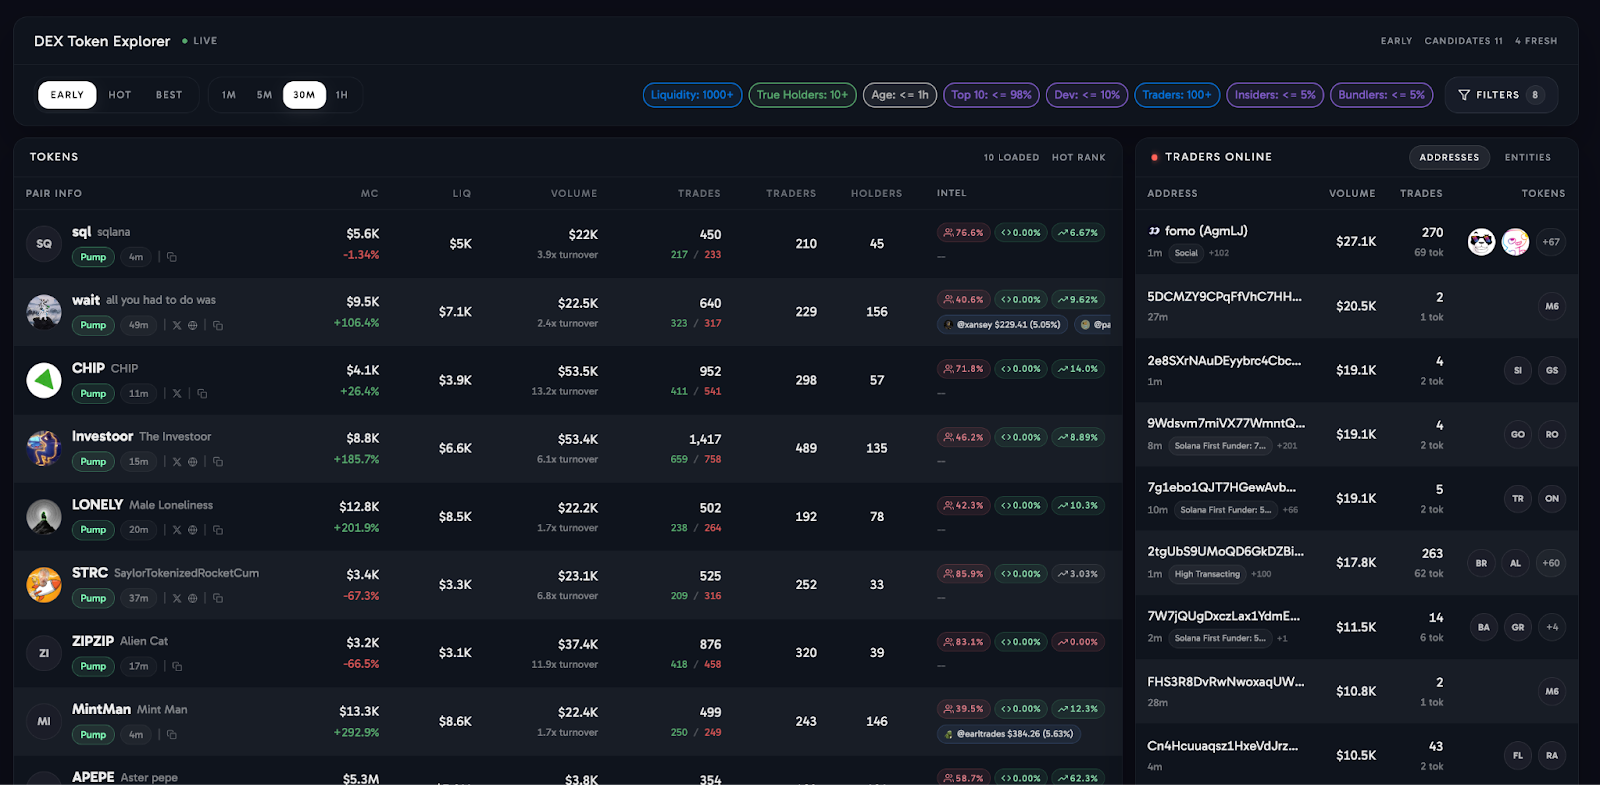Switch timeframe to 1H
The height and width of the screenshot is (785, 1600).
tap(342, 95)
